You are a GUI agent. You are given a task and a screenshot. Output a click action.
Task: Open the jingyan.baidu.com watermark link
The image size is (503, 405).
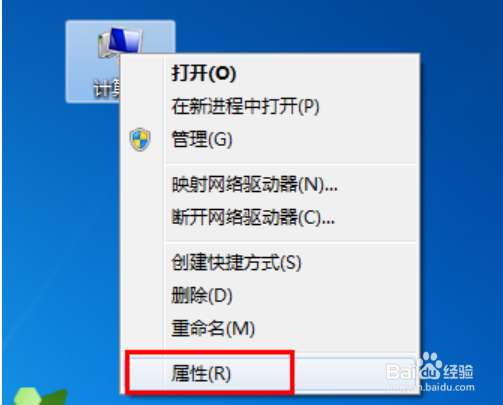[431, 387]
